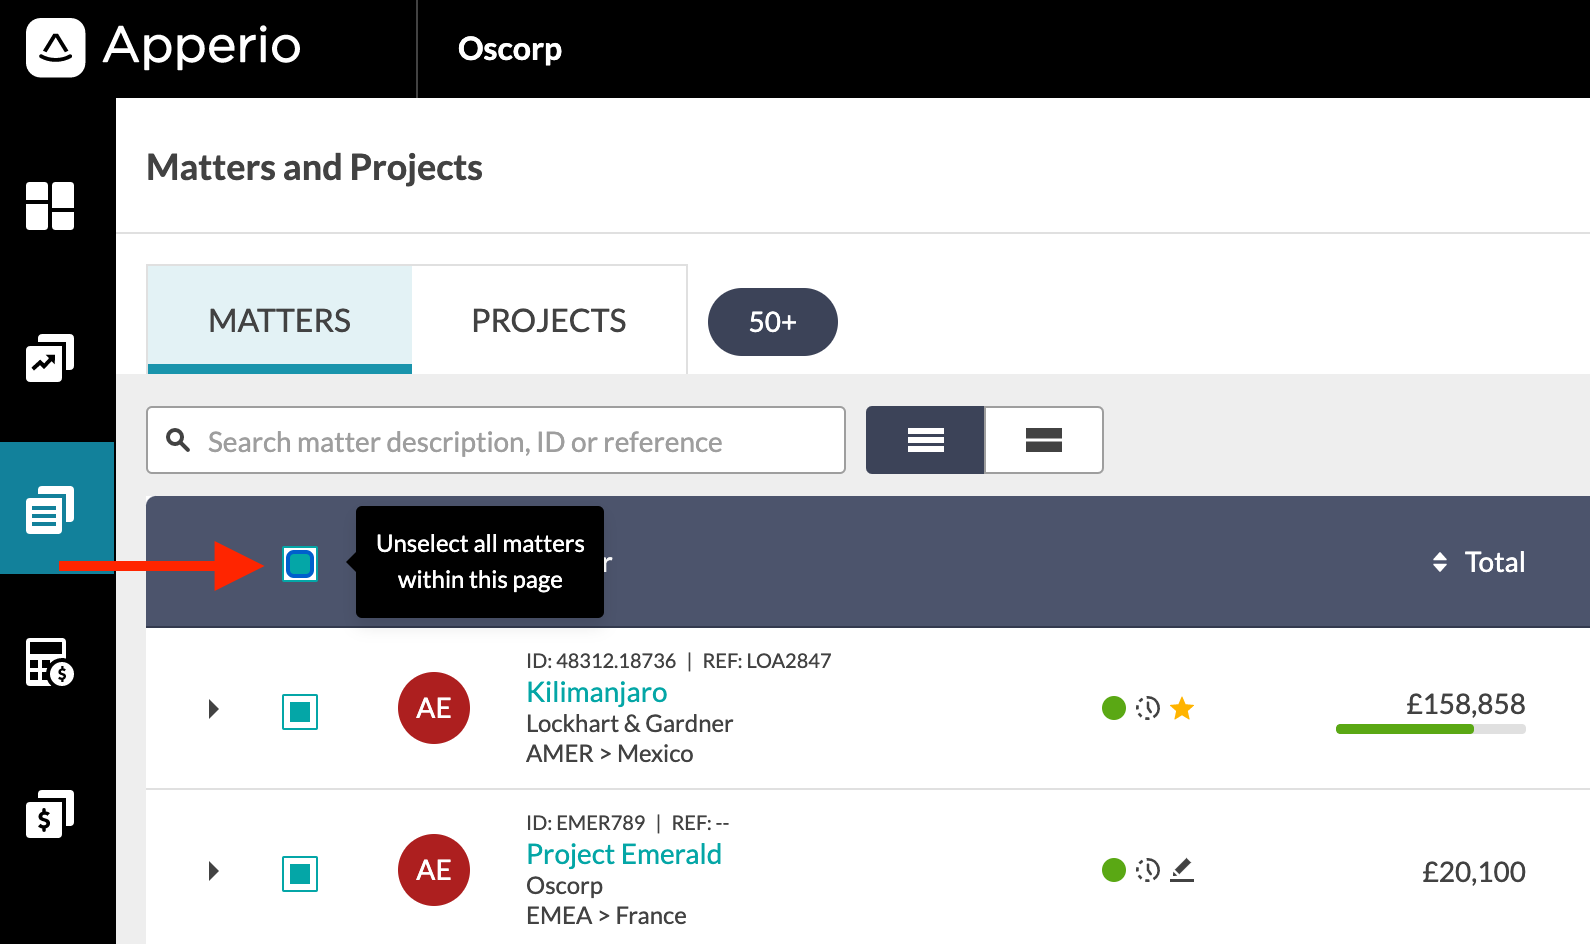Click ID: 48312.18736 reference text
Image resolution: width=1590 pixels, height=944 pixels.
[x=601, y=661]
